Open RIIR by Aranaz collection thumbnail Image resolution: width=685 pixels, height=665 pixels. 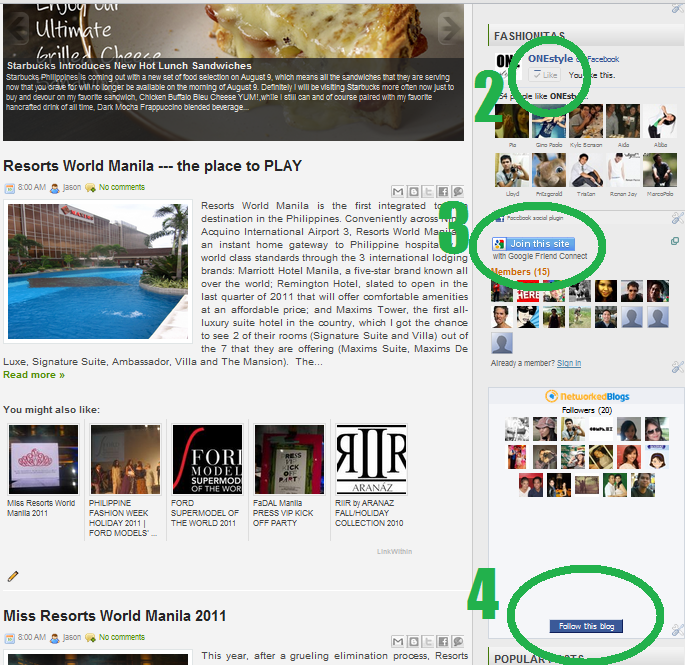(x=371, y=459)
